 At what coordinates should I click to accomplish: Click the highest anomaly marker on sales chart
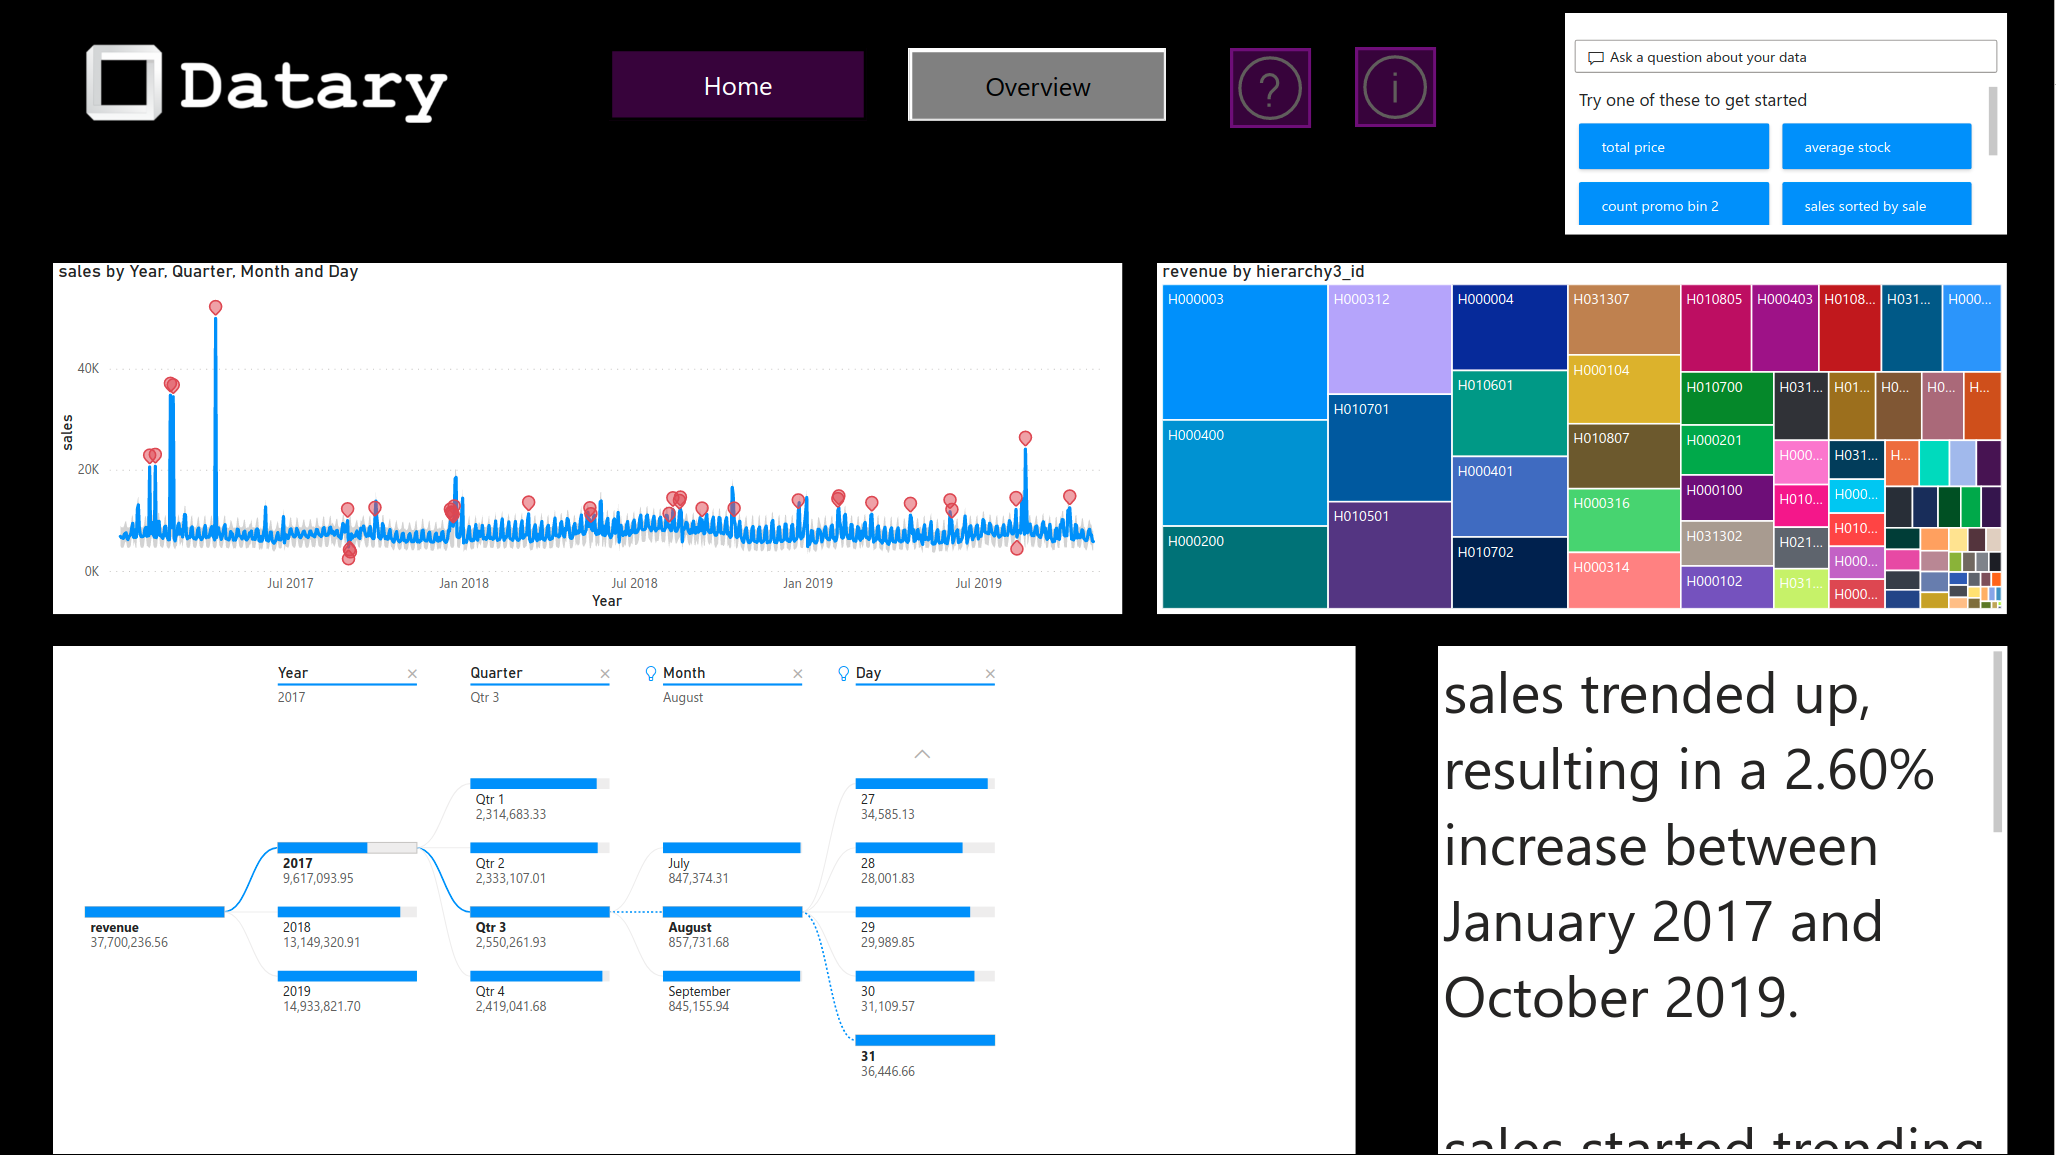(x=215, y=308)
